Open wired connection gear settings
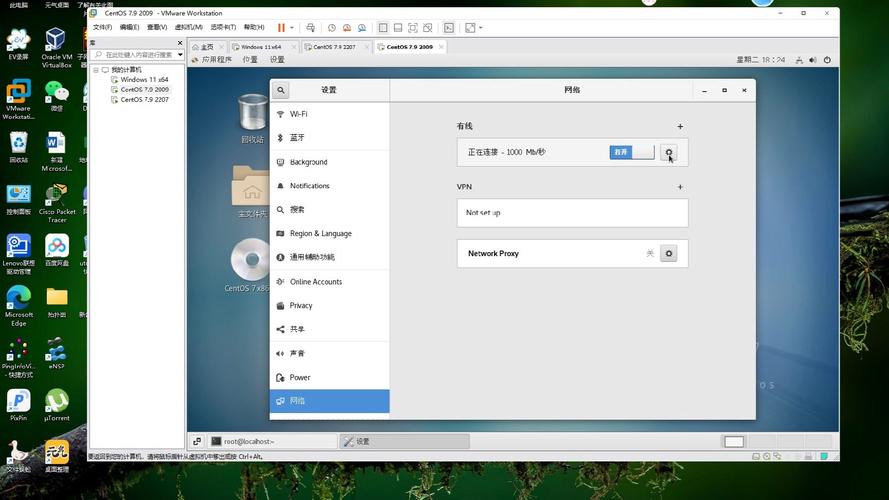889x500 pixels. [x=669, y=152]
